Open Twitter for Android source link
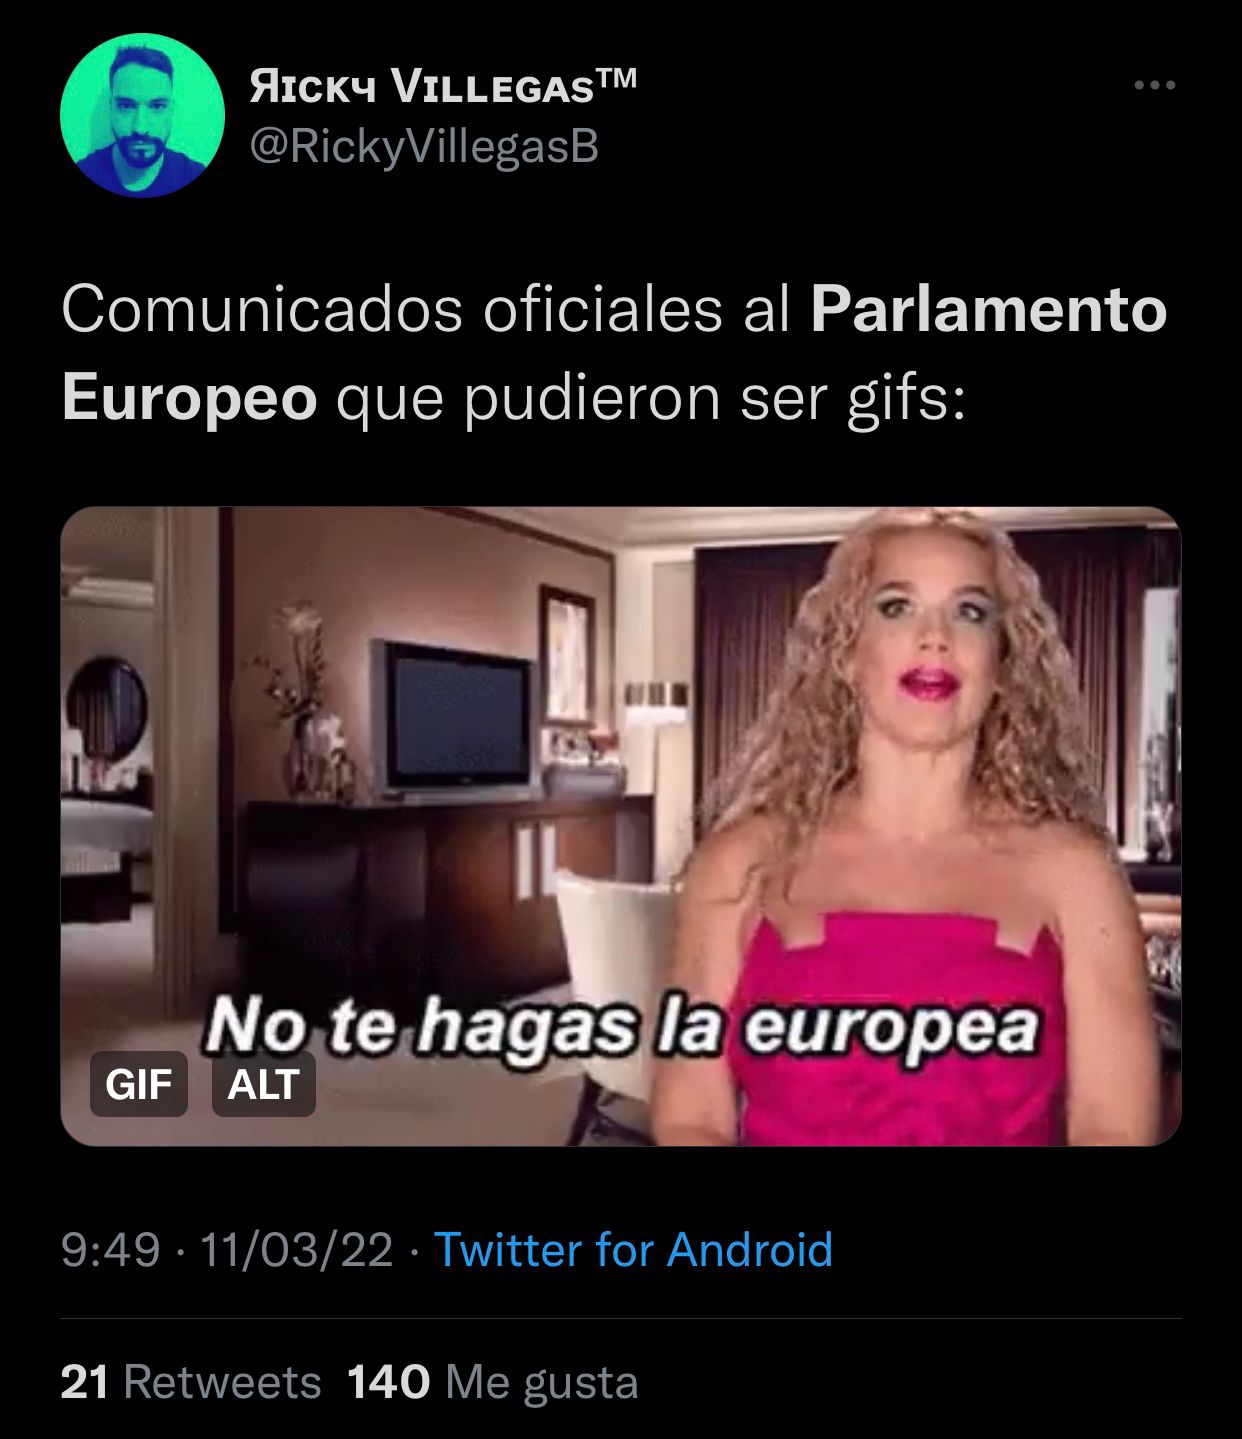Screen dimensions: 1242x1439 pos(633,1250)
